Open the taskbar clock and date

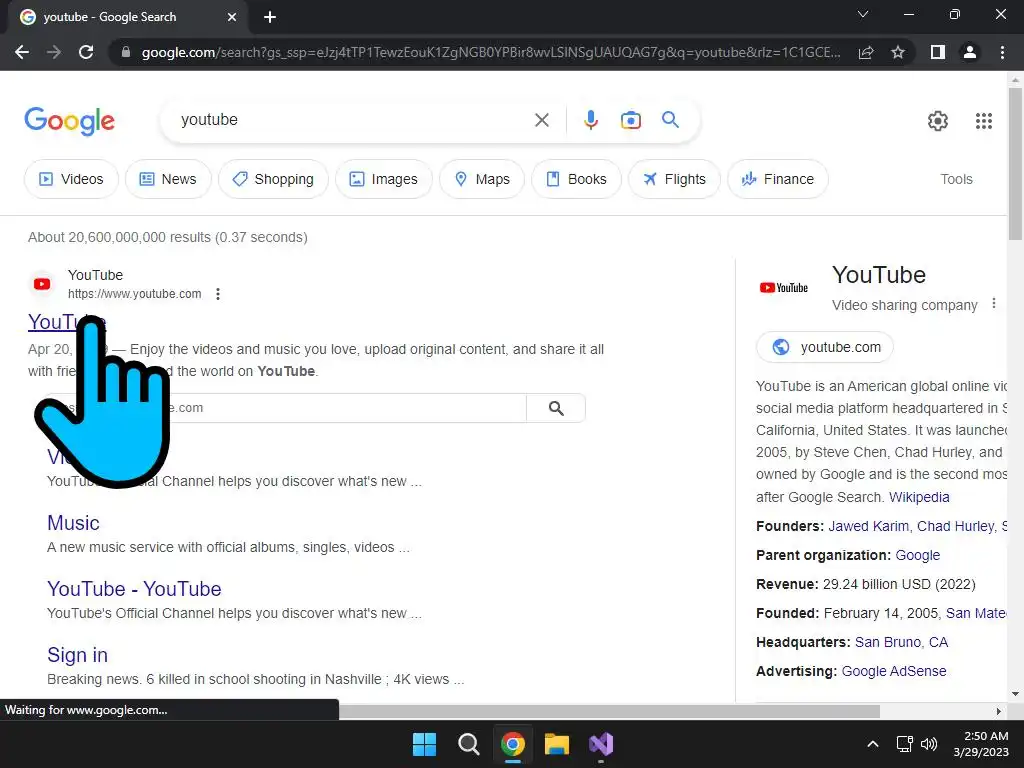(981, 744)
